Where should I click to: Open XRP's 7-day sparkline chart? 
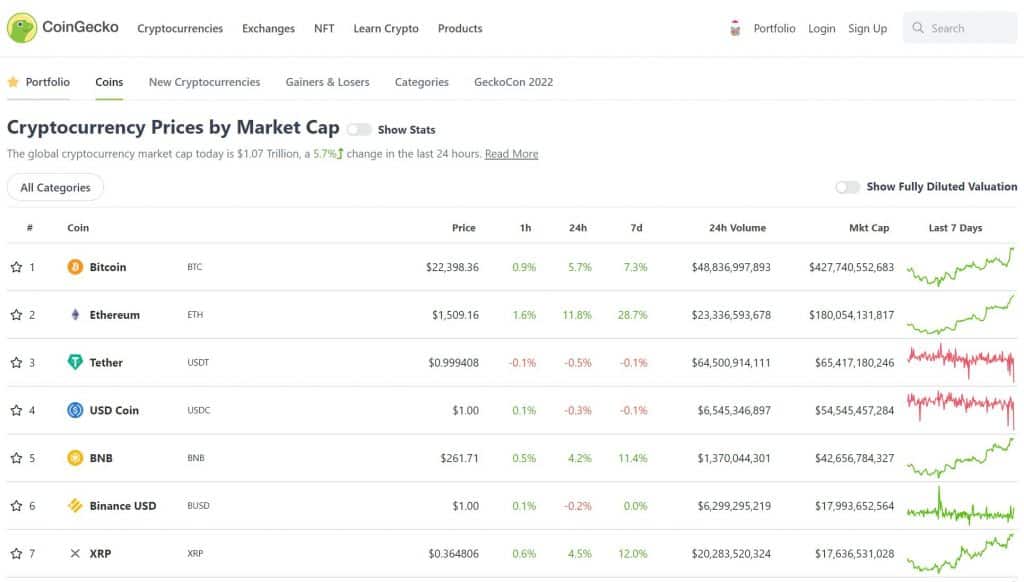[x=961, y=553]
